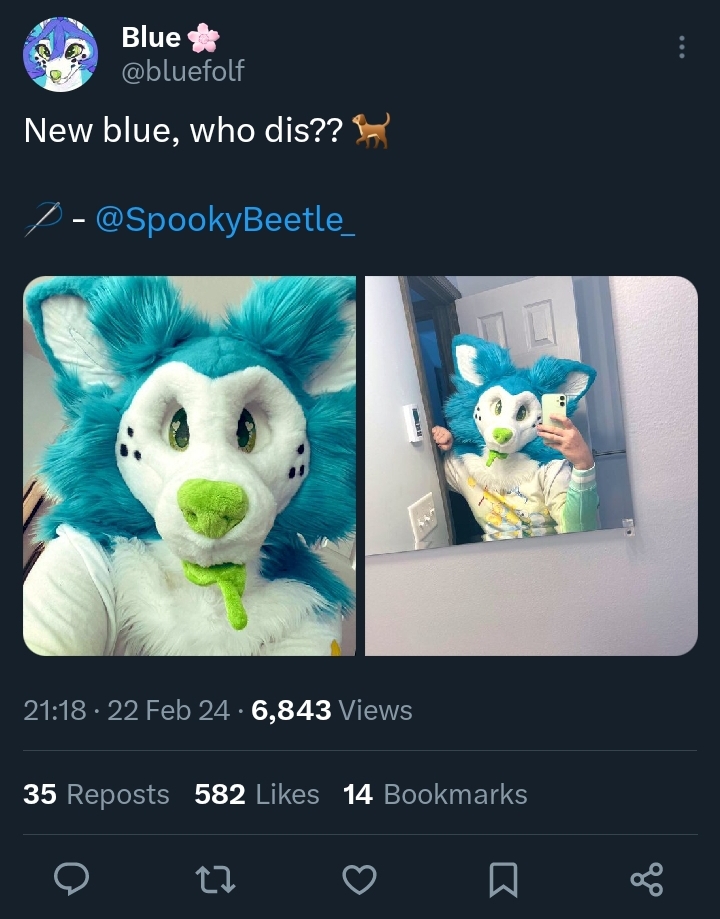Bookmark the post with the bookmark icon
This screenshot has height=919, width=720.
pos(503,879)
